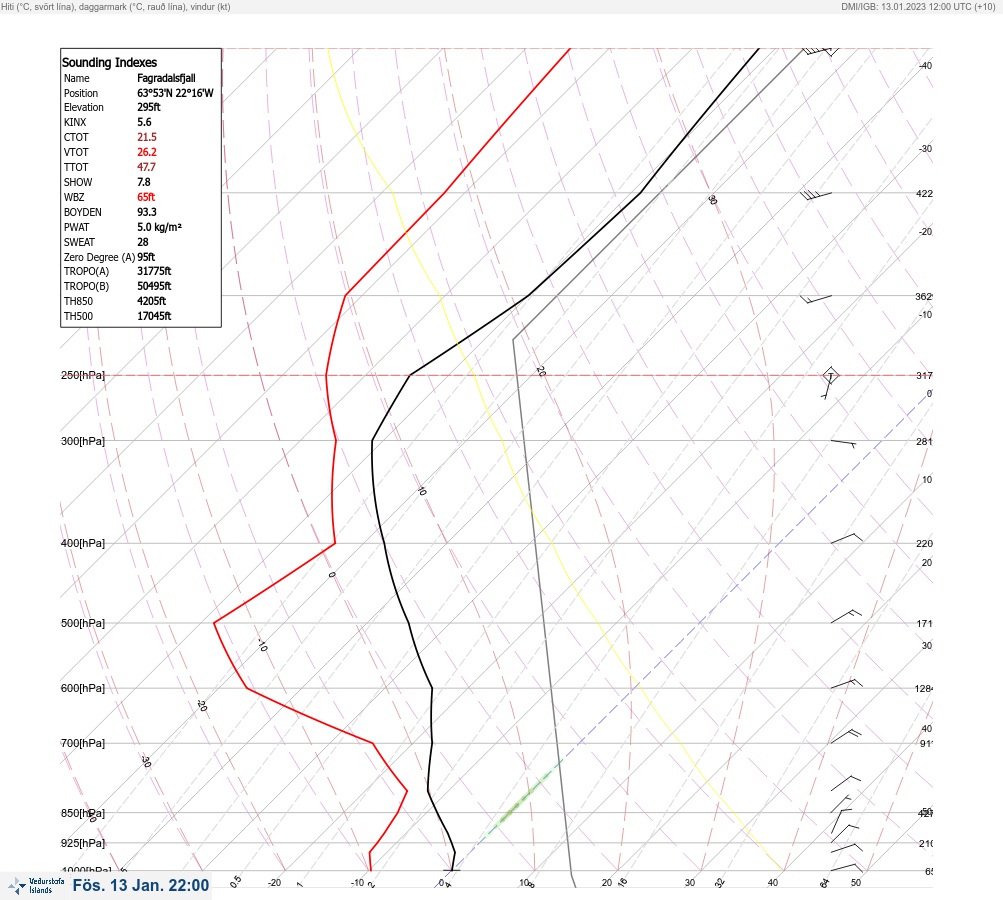
Task: Select the date label 'Fös. 13 Jan. 22:00'
Action: (141, 885)
